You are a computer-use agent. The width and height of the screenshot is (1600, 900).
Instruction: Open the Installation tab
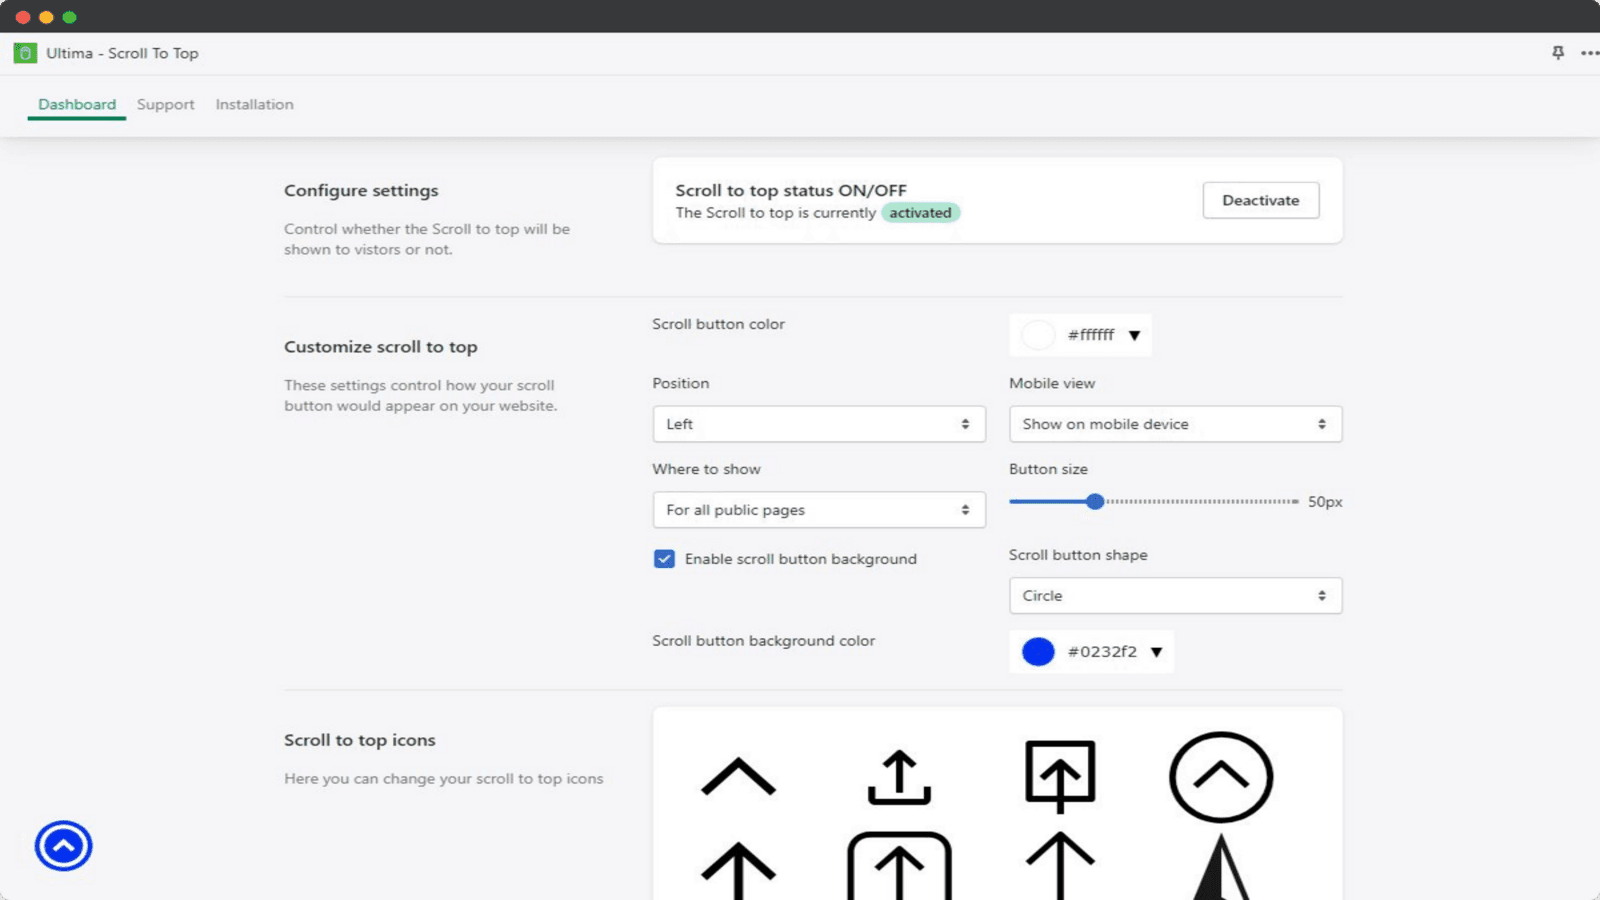coord(254,104)
